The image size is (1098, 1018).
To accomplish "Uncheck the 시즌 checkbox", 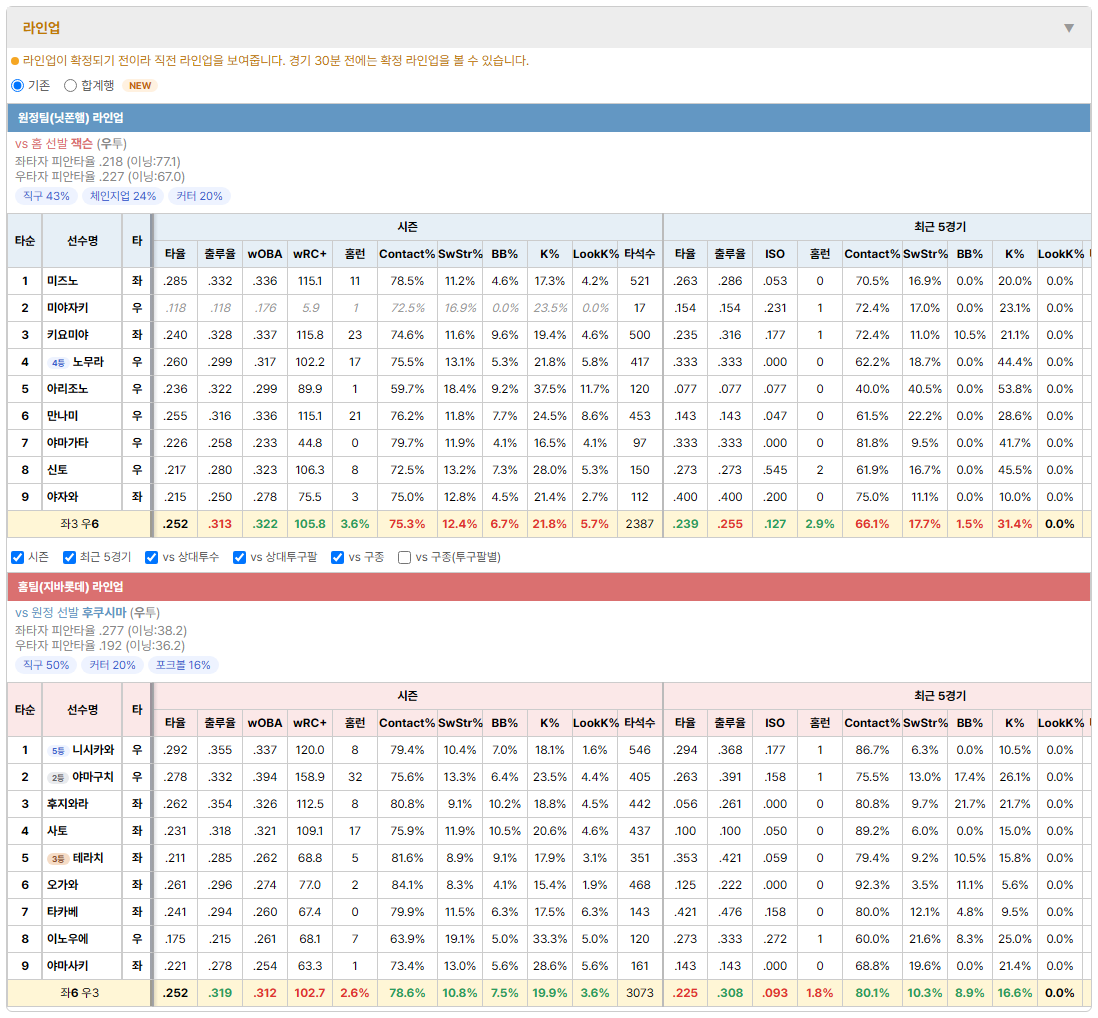I will 18,557.
